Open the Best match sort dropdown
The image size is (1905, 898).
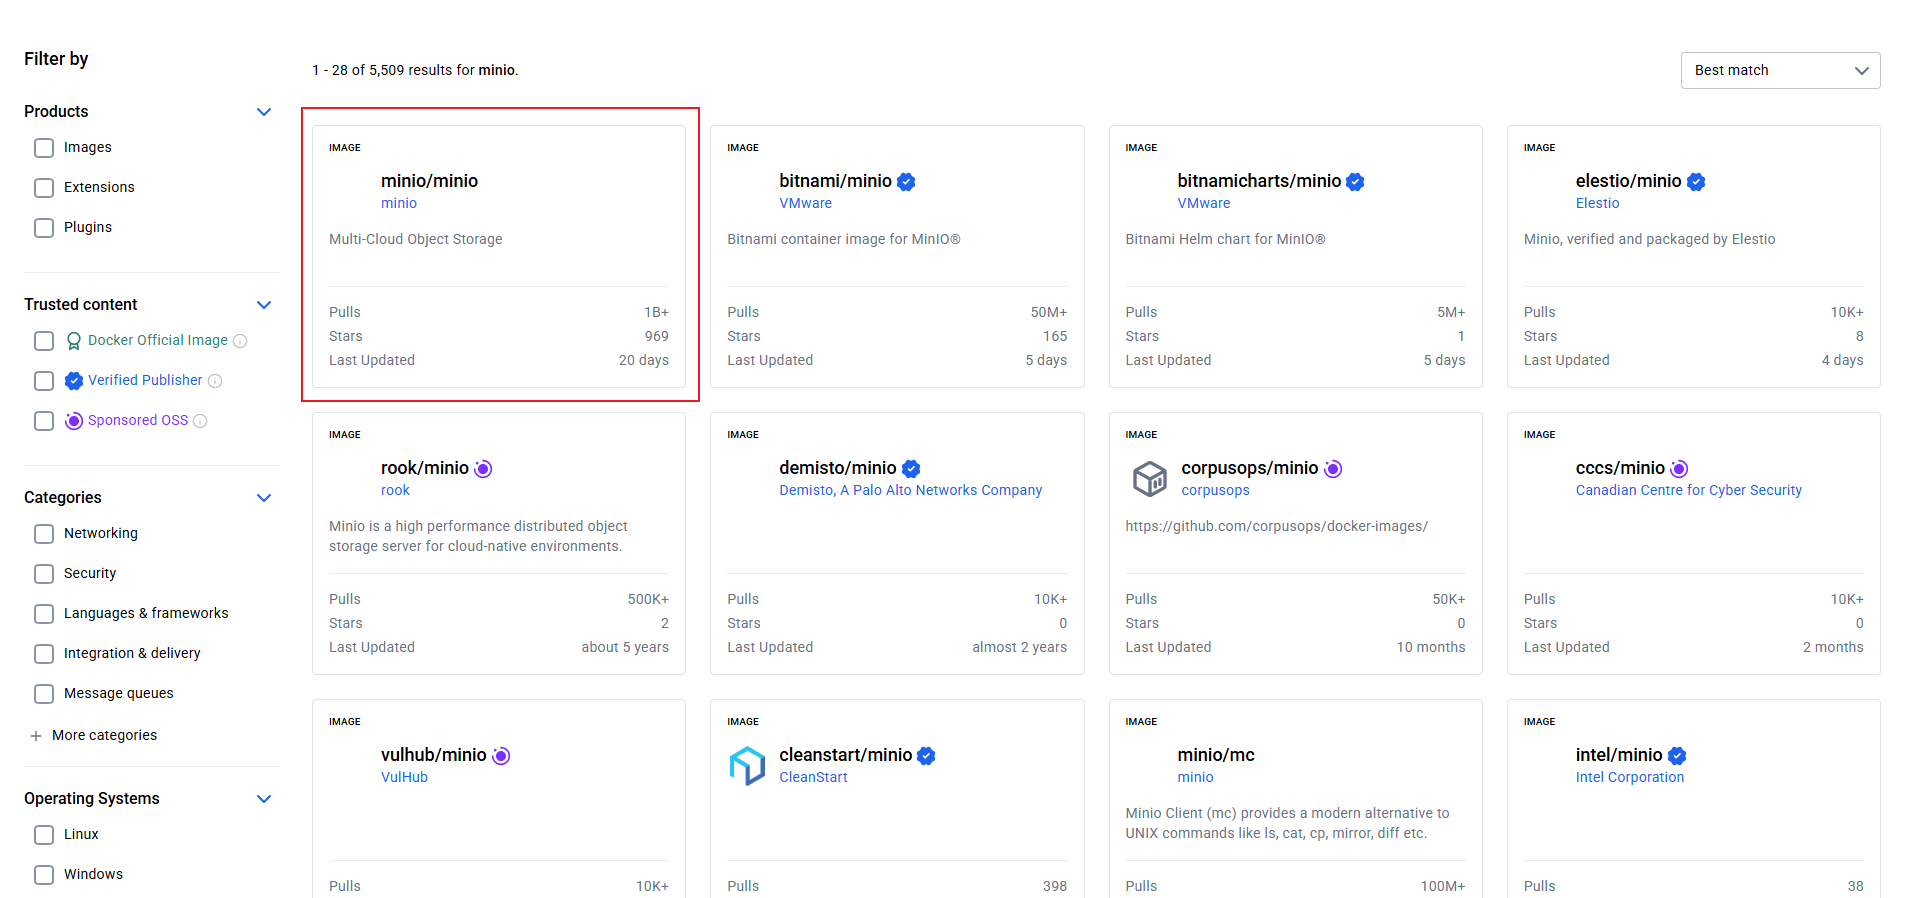coord(1780,70)
